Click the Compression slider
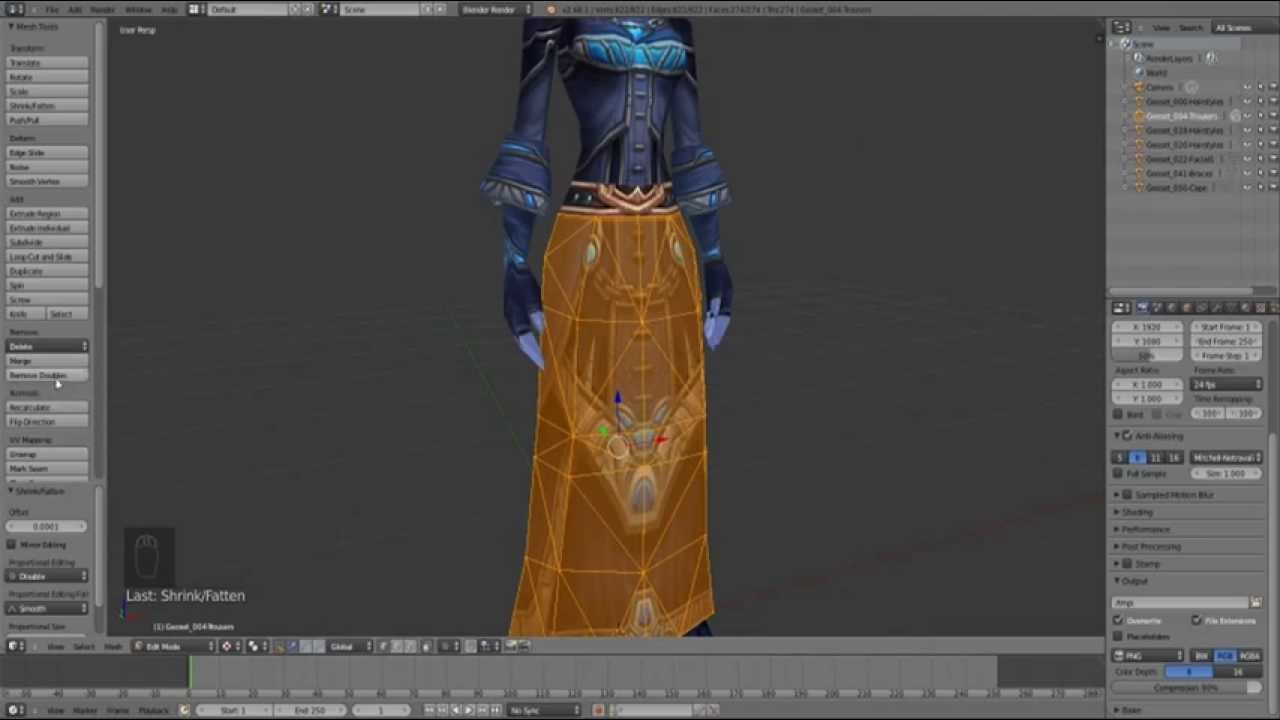Screen dimensions: 1280x720 click(x=1188, y=687)
